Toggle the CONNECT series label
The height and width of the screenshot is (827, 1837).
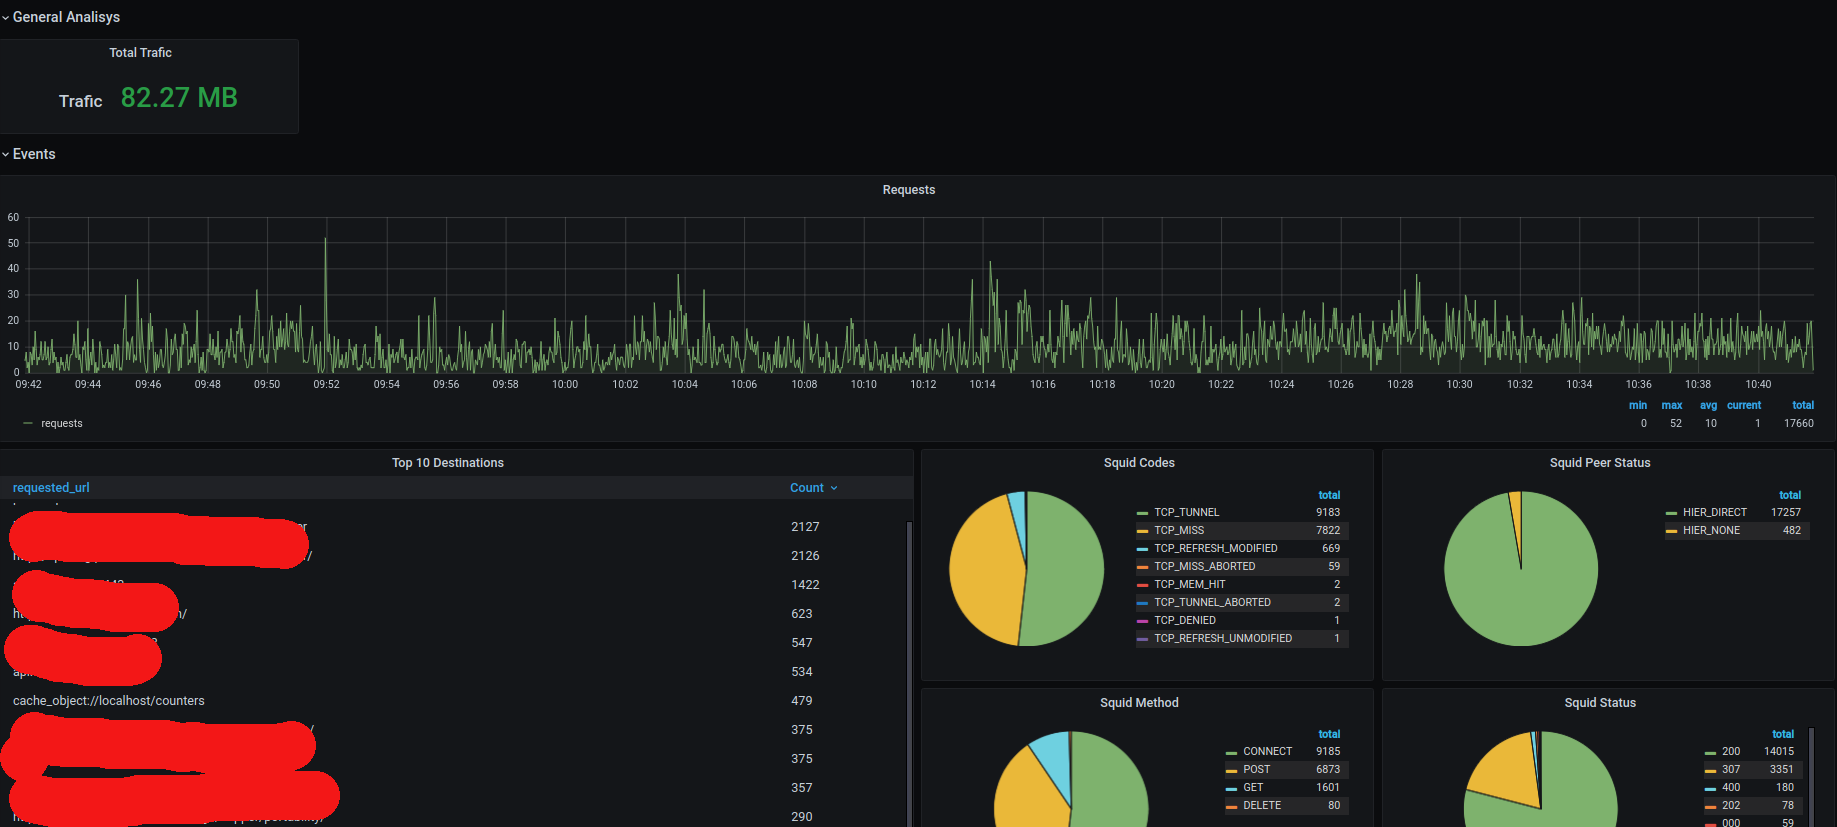(x=1268, y=752)
